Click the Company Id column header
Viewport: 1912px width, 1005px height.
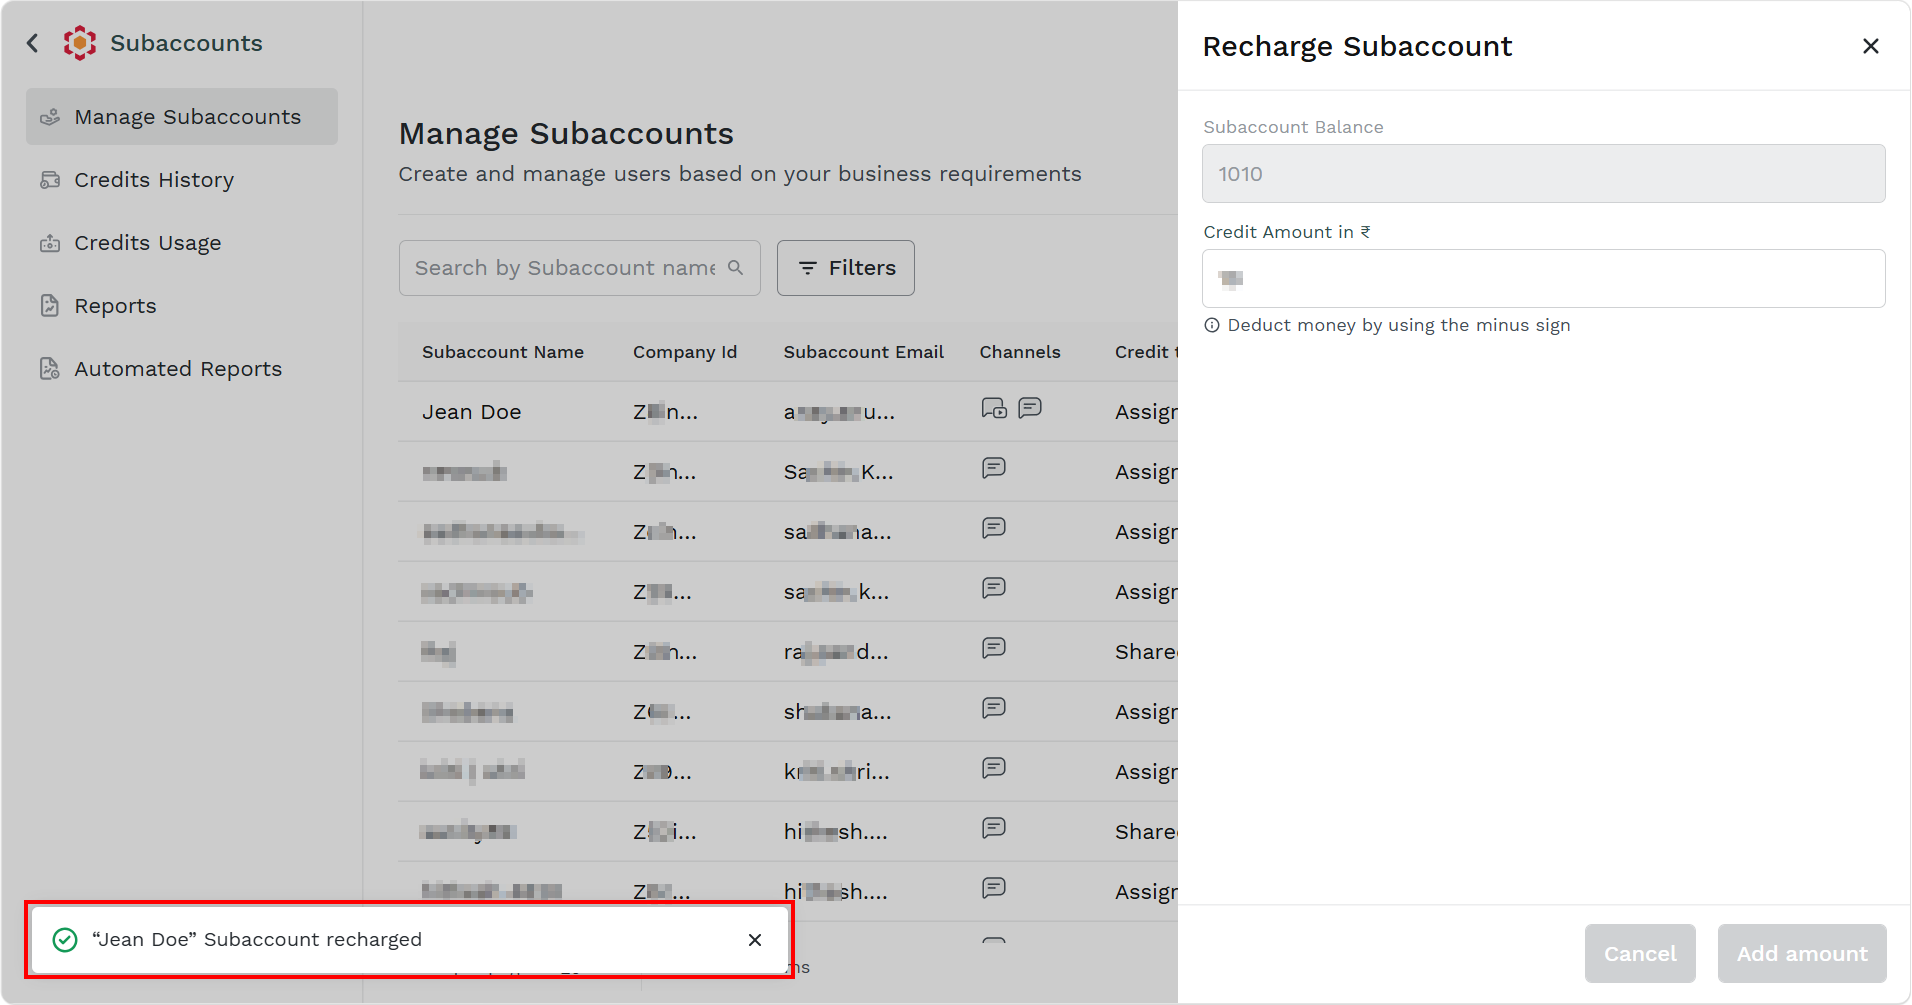click(685, 352)
